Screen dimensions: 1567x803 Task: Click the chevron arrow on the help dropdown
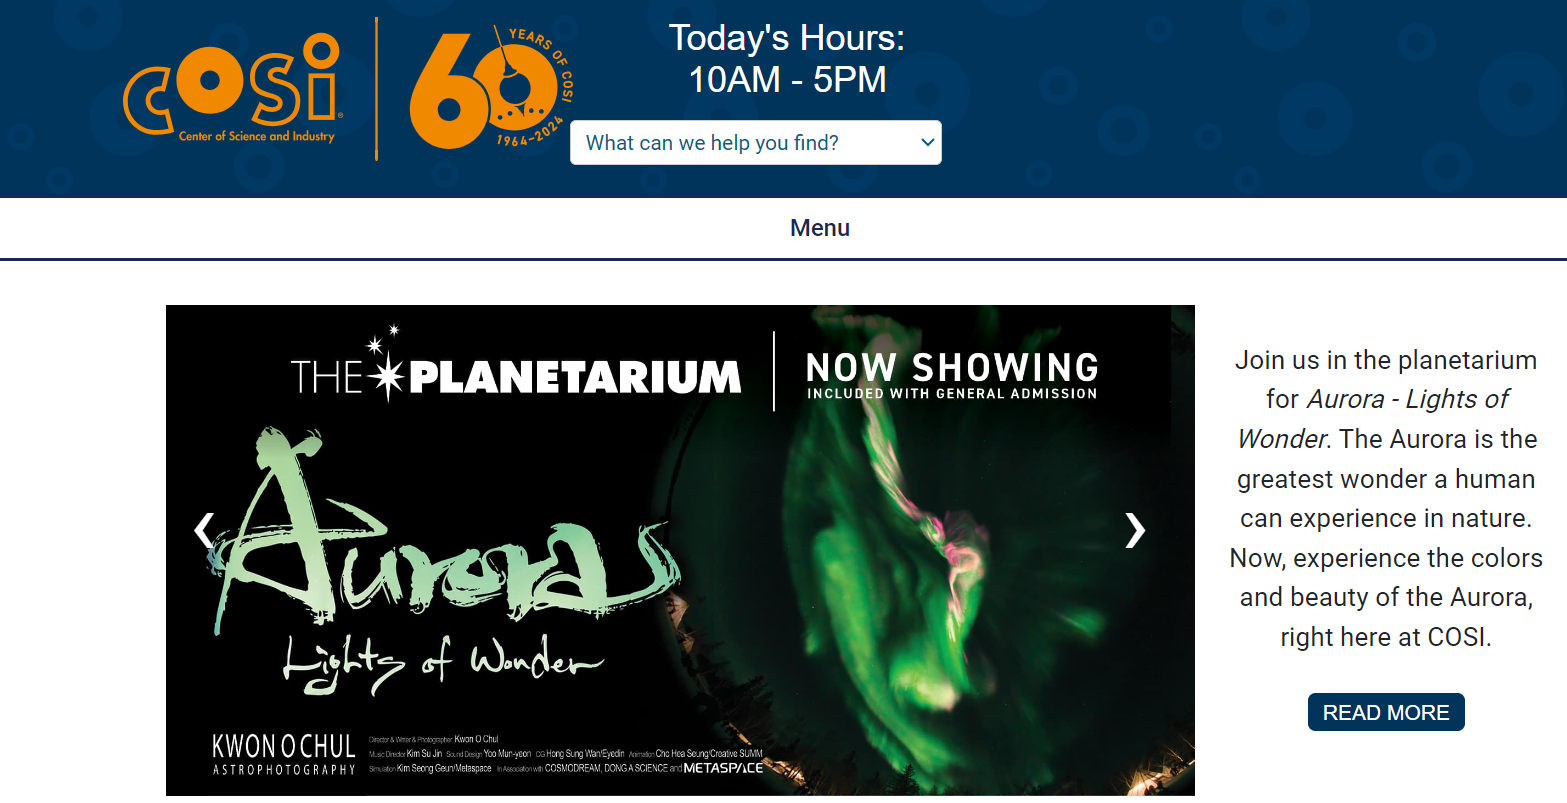tap(927, 143)
